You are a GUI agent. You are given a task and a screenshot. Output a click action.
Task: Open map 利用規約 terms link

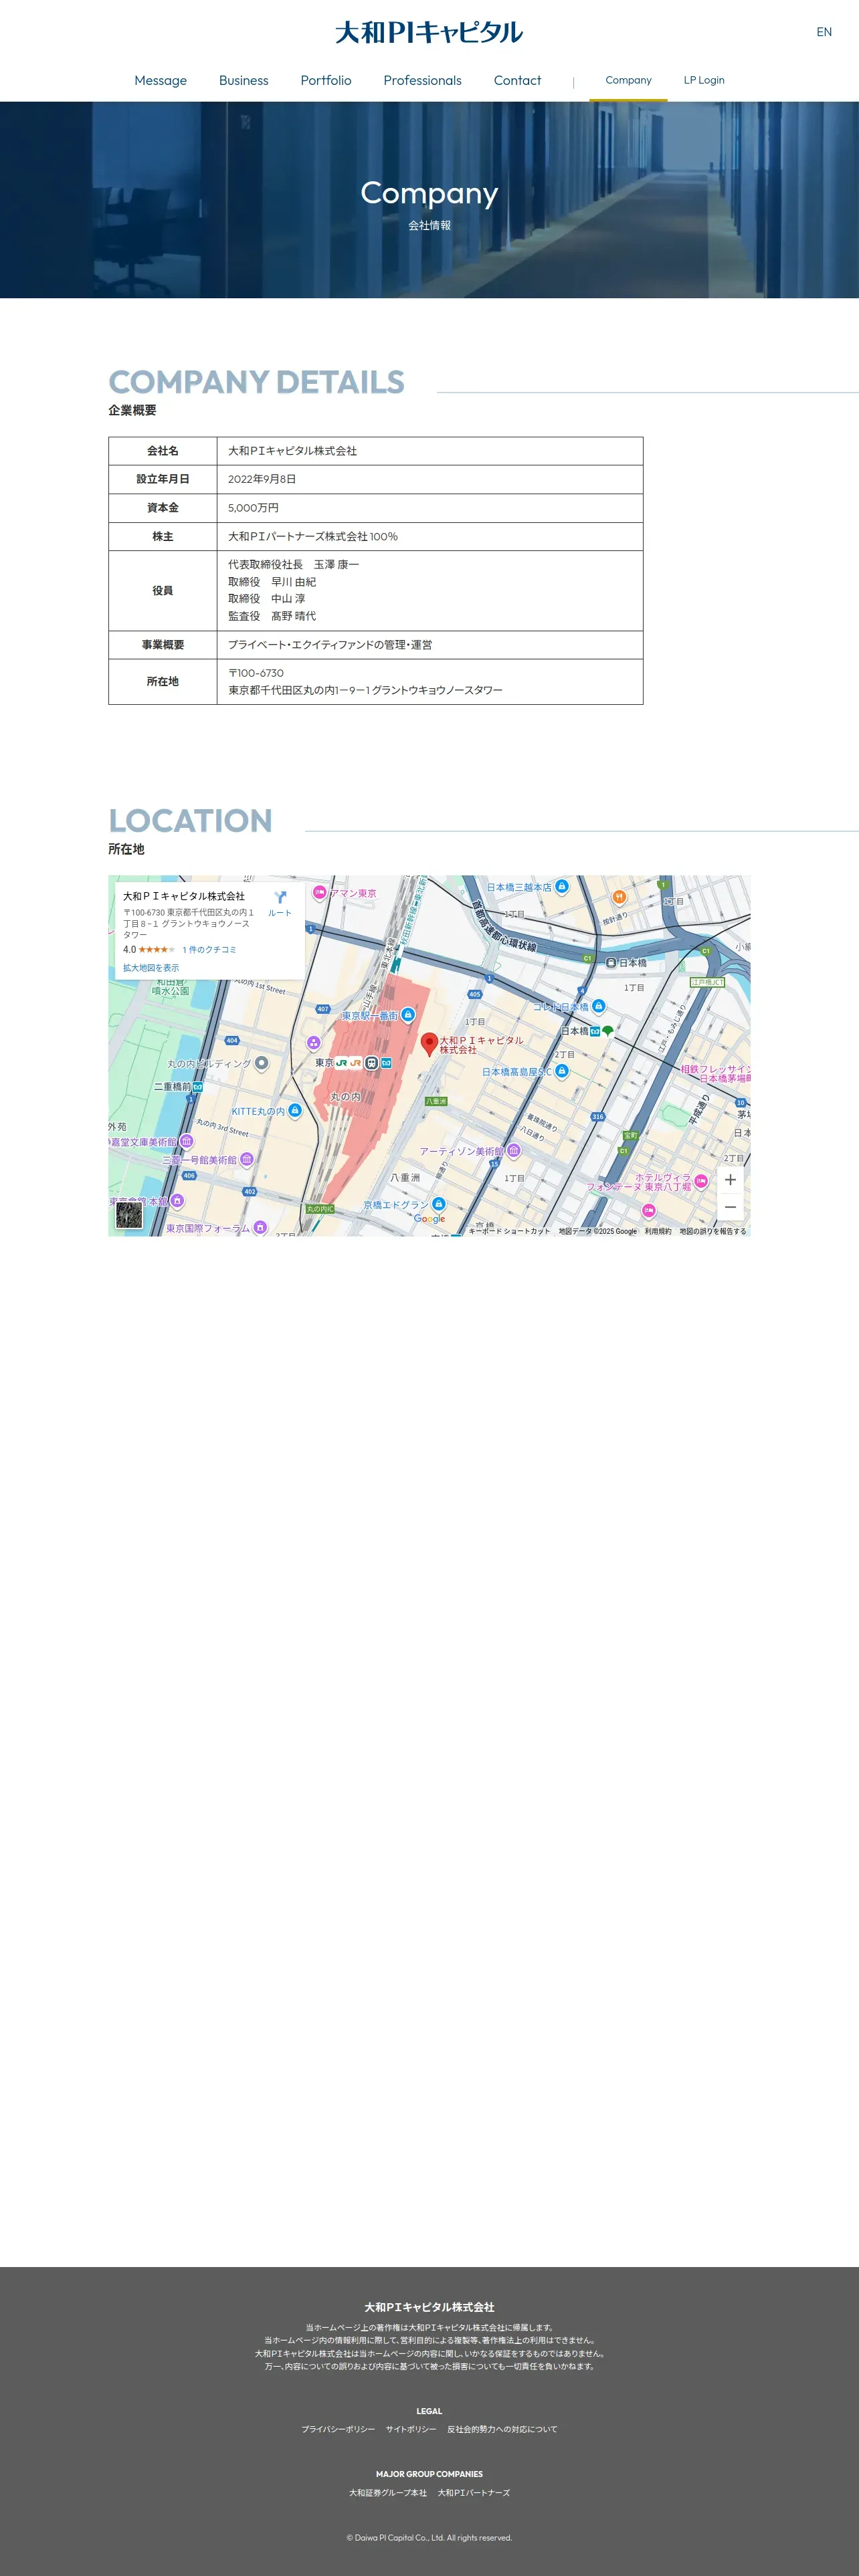coord(658,1231)
